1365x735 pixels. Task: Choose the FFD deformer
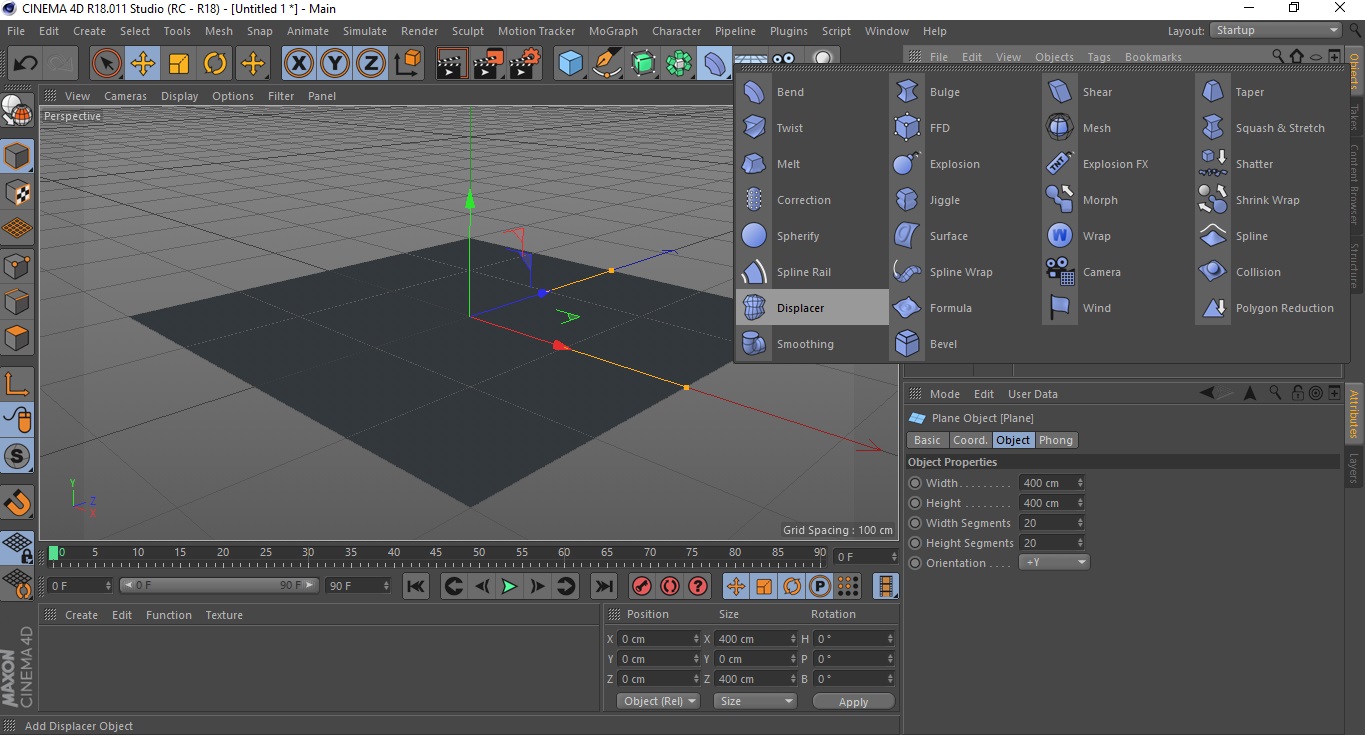pos(965,128)
